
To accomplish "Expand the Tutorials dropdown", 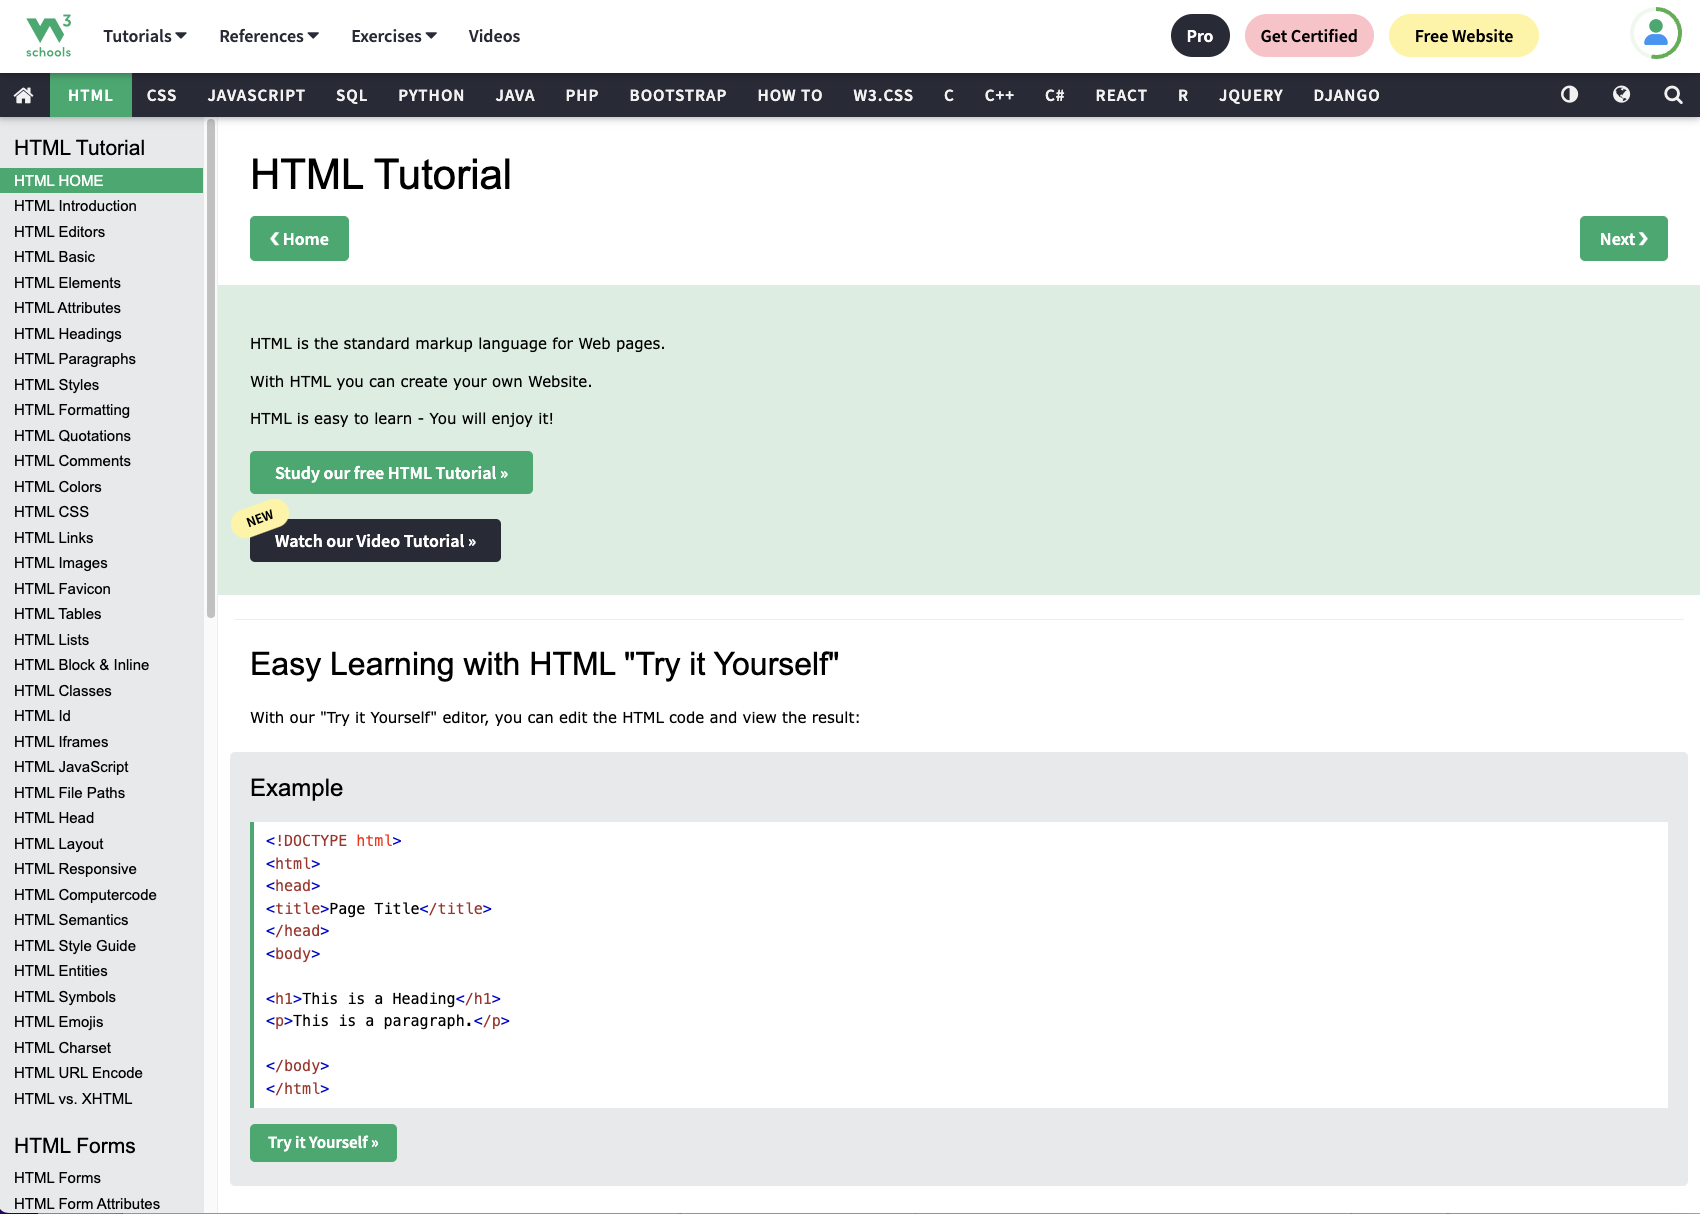I will point(145,36).
